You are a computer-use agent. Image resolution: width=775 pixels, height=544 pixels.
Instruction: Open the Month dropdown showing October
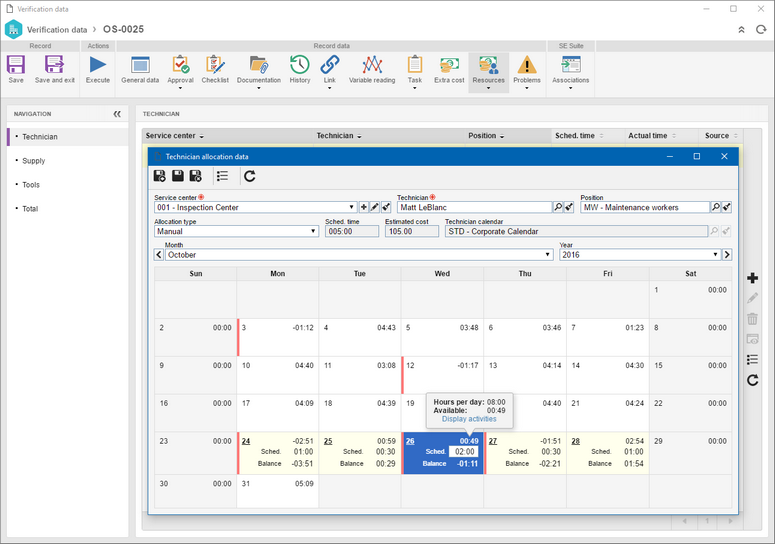pyautogui.click(x=548, y=255)
